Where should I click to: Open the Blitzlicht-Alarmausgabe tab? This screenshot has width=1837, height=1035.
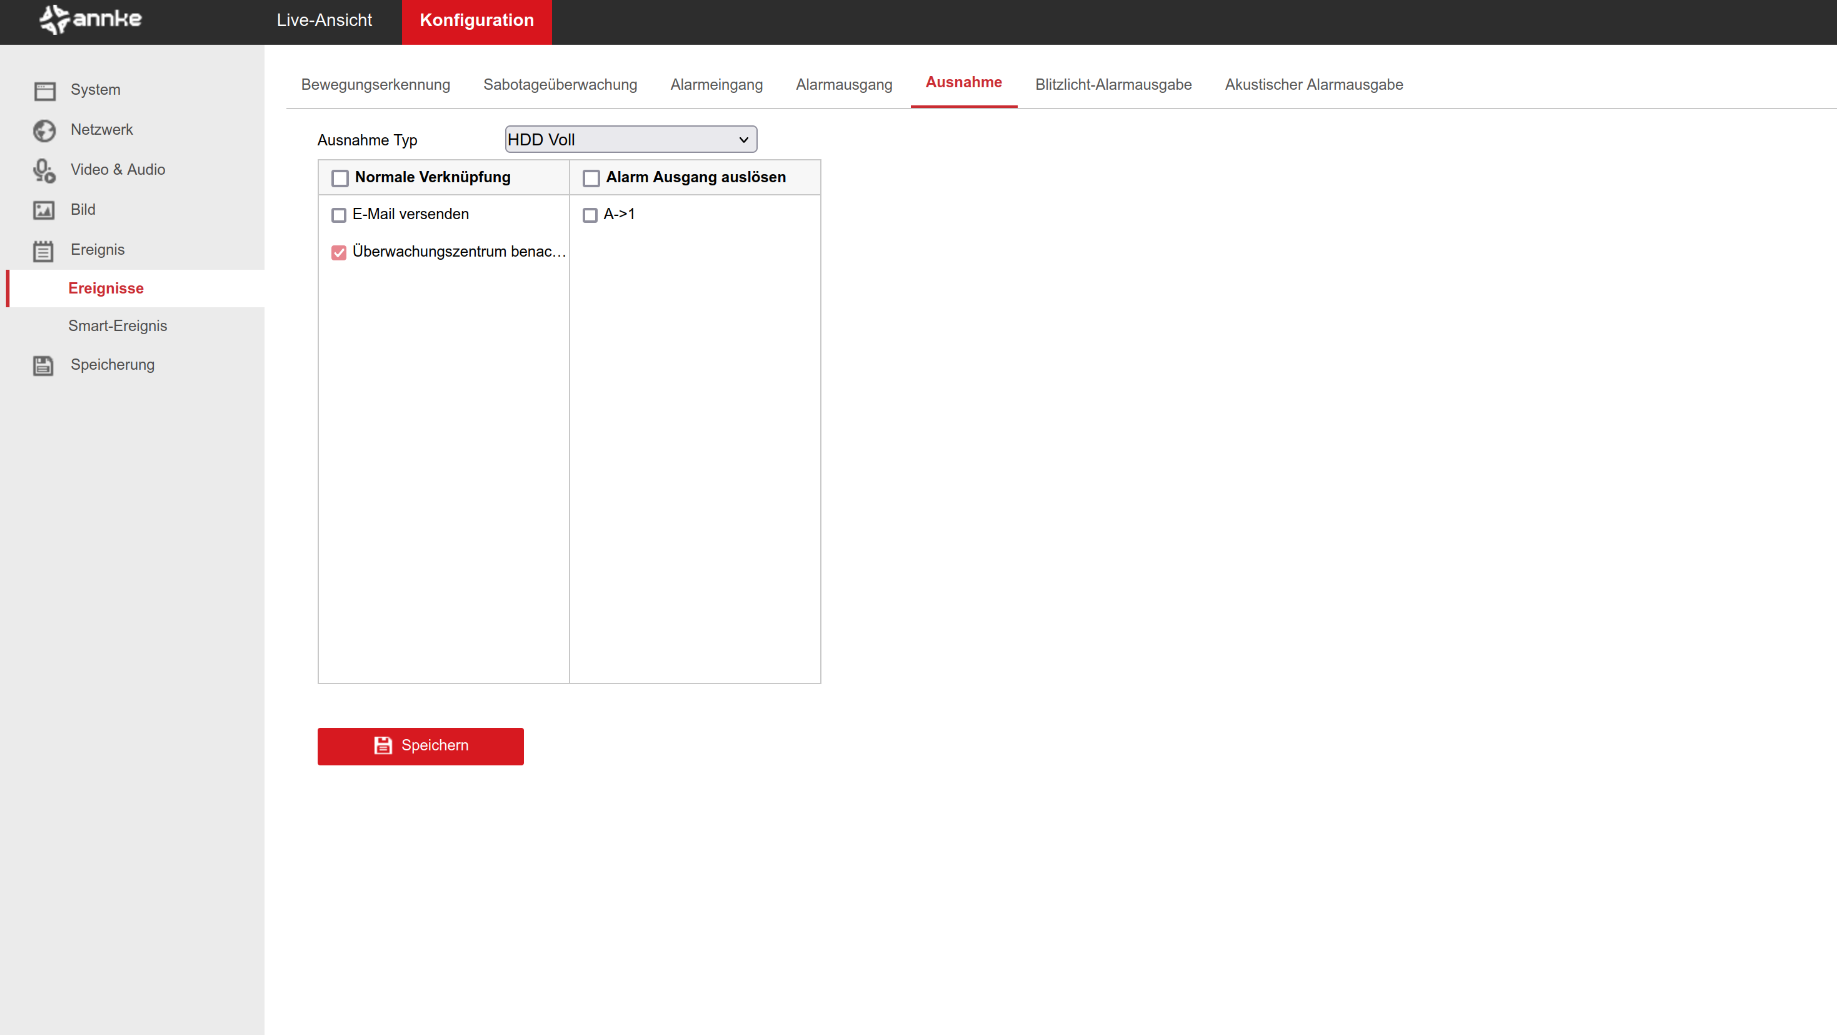click(x=1113, y=85)
